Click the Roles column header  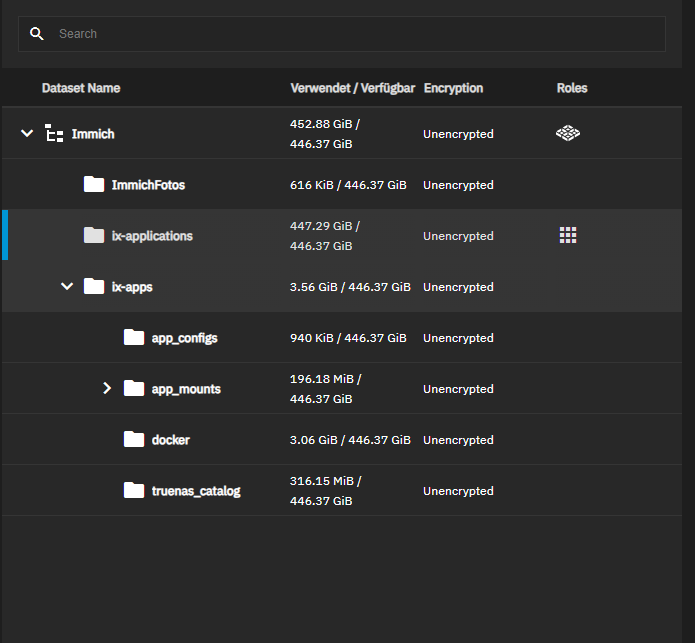tap(572, 88)
